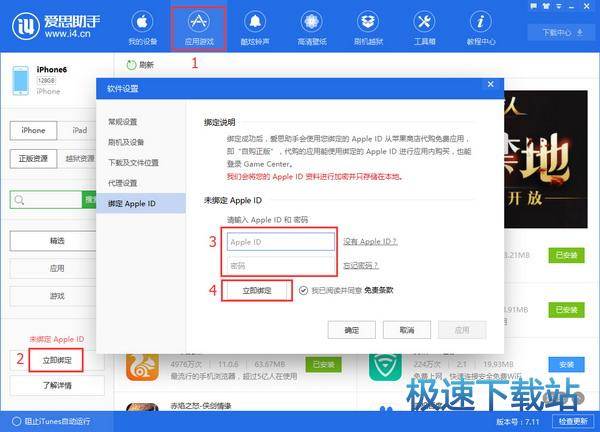Open the 刷机越狱 flash and jailbreak section

368,28
